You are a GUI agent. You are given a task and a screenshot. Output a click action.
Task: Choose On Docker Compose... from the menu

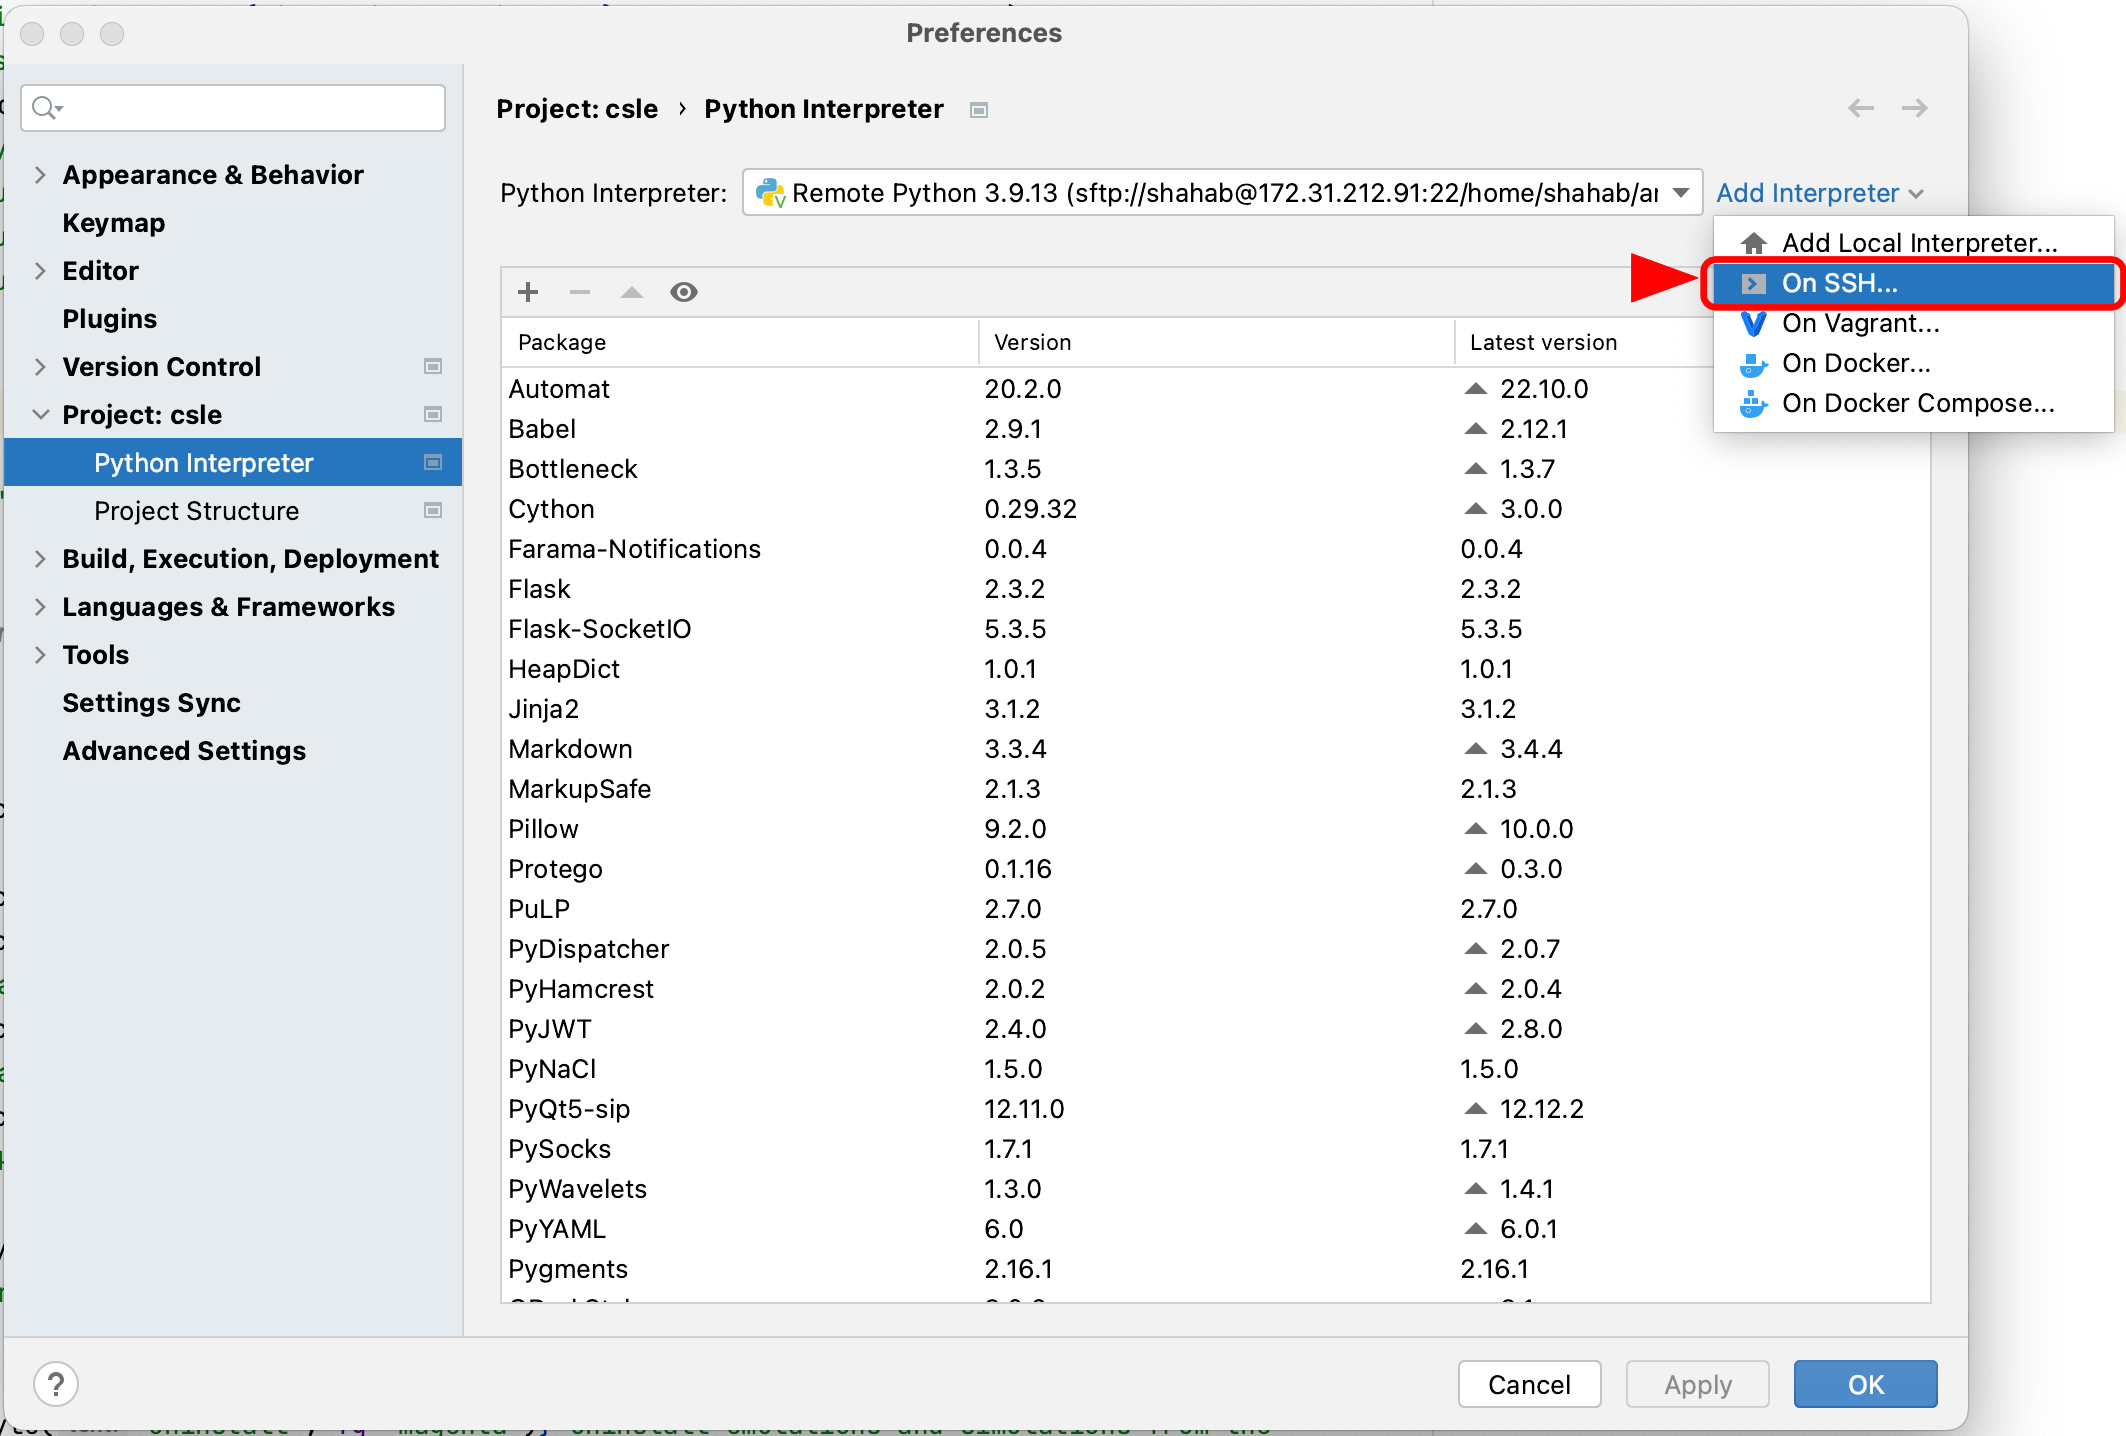click(x=1917, y=403)
